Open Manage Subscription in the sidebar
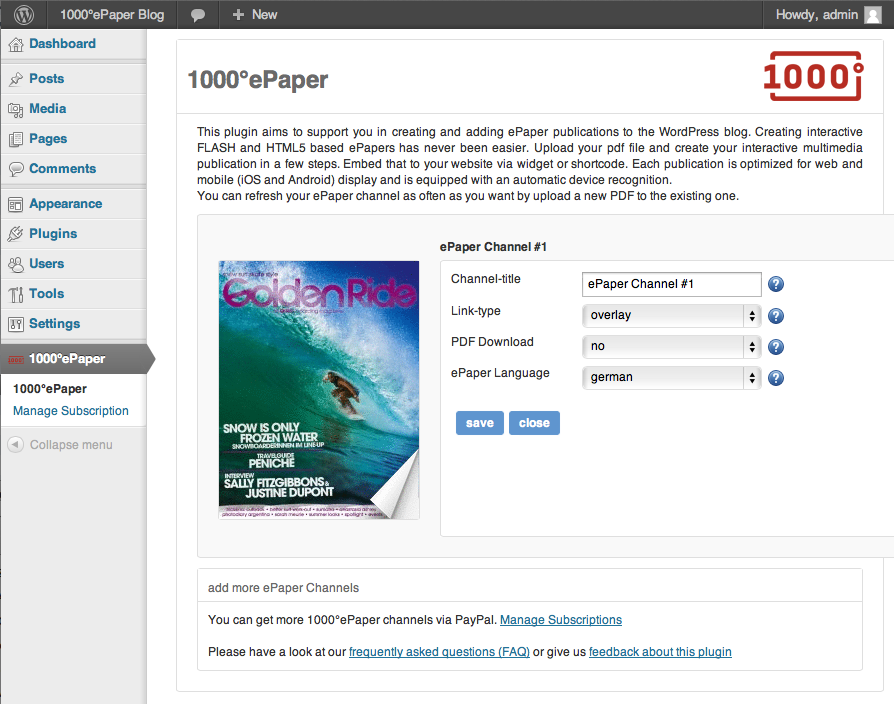 pyautogui.click(x=71, y=411)
